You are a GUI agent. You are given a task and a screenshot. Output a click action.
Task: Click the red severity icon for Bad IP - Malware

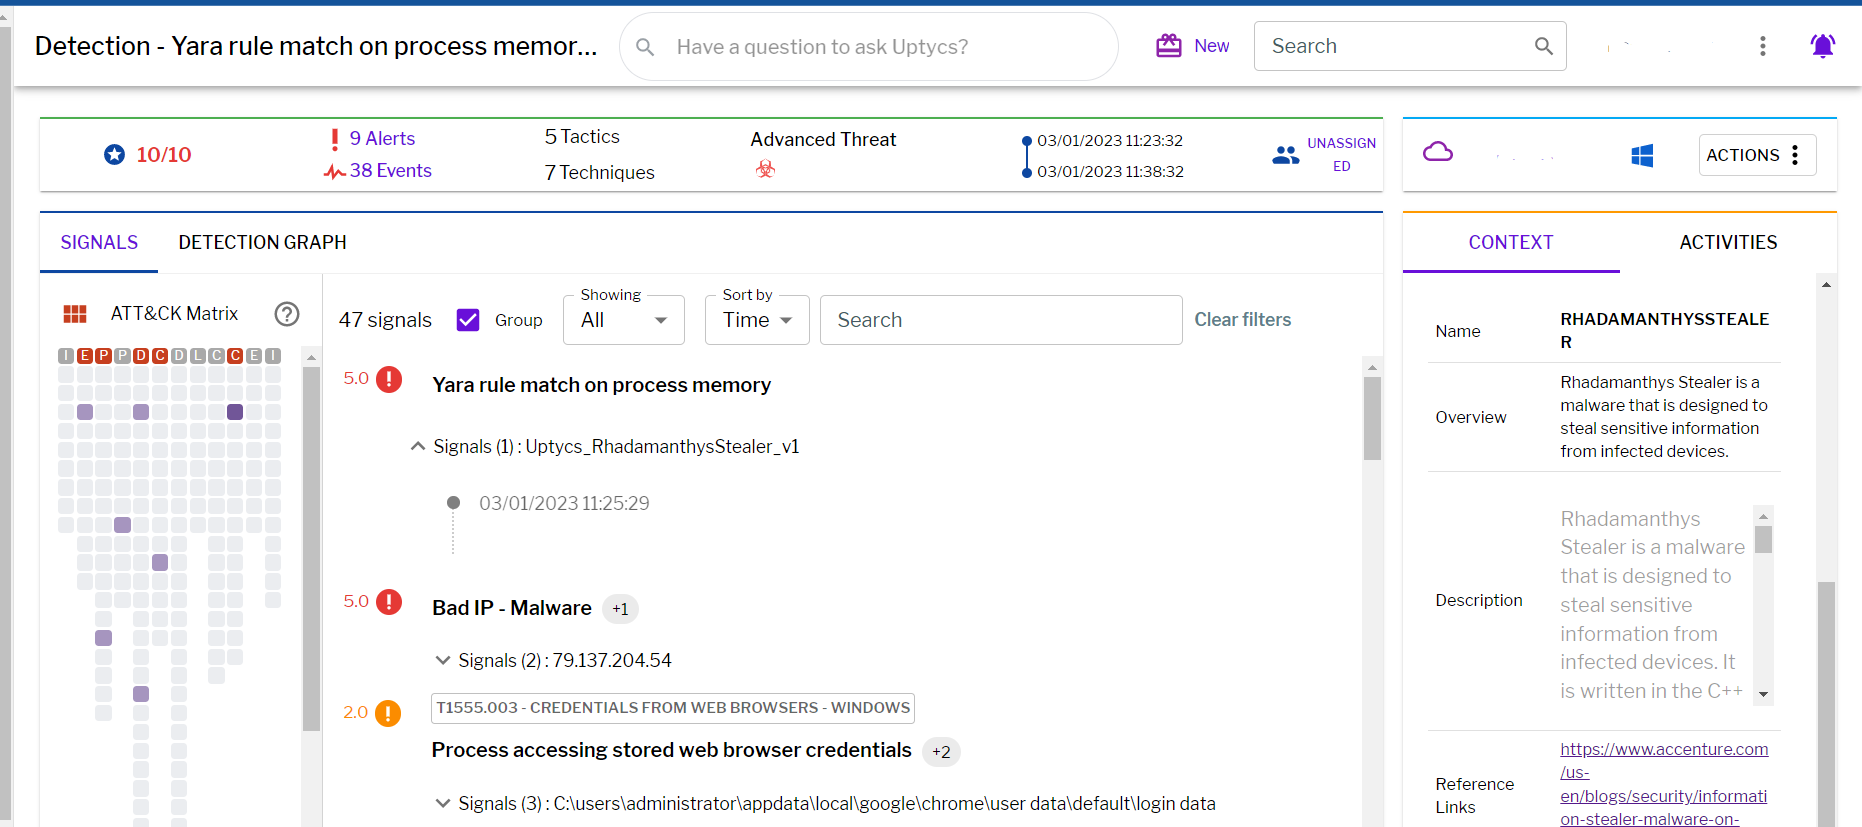pos(389,602)
